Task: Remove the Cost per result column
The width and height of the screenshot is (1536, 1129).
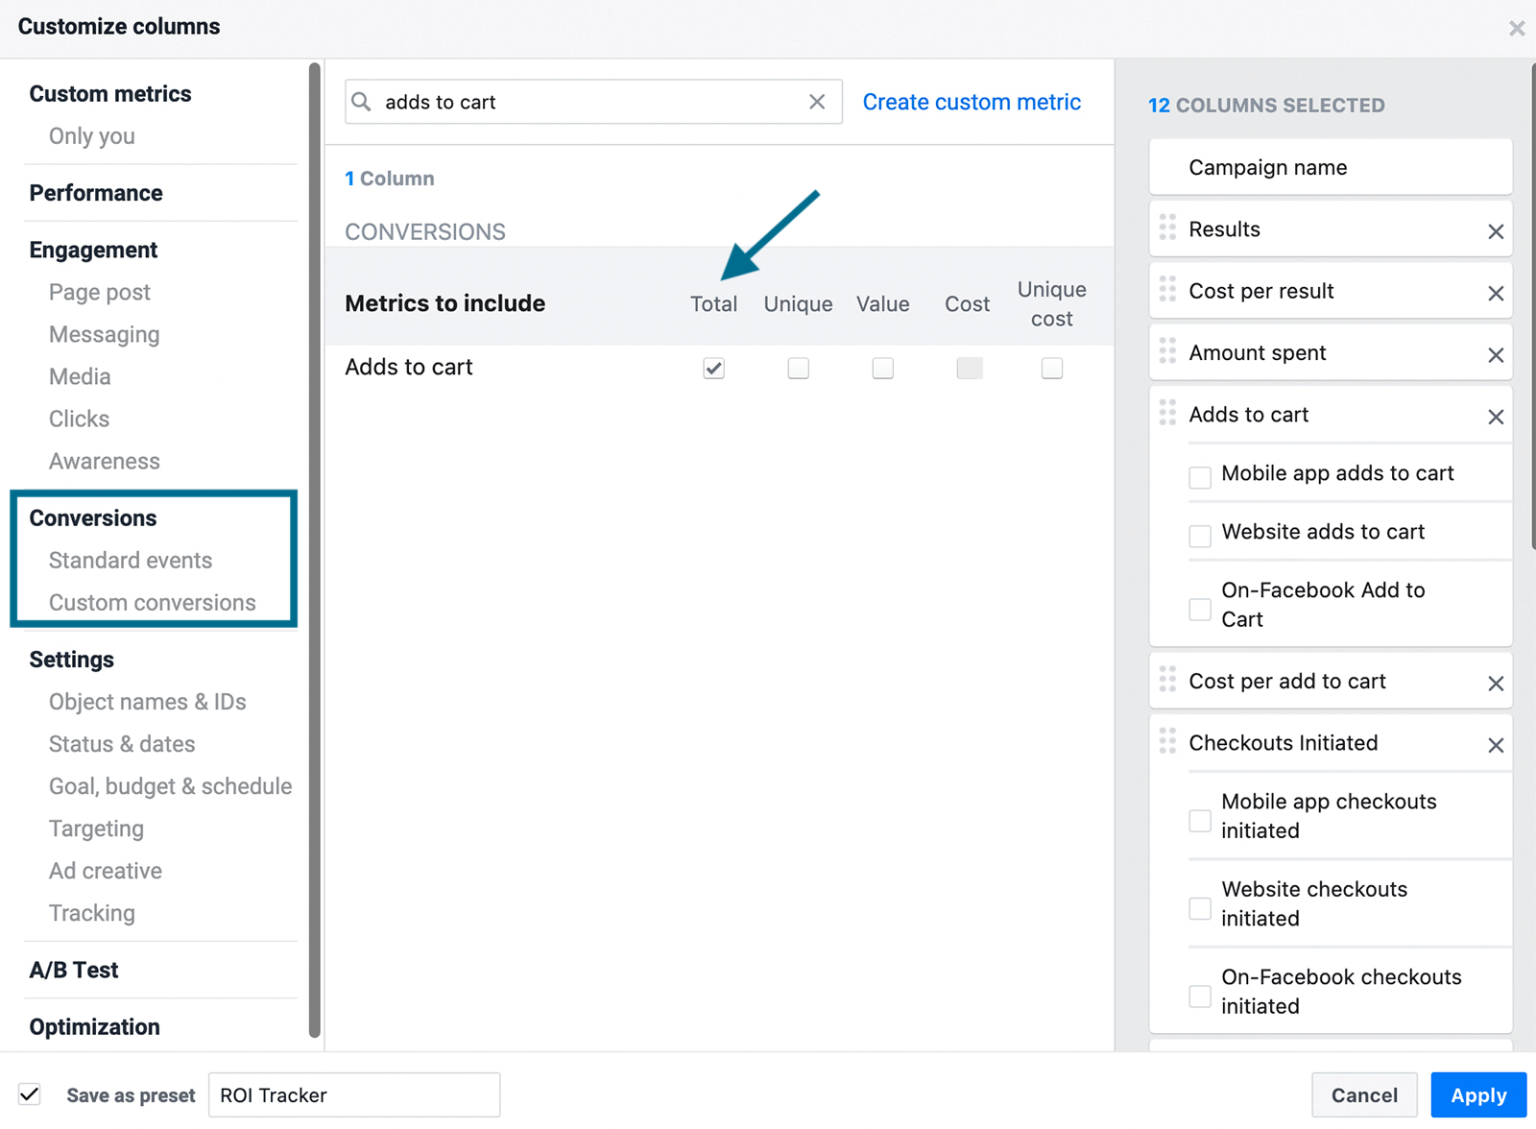Action: 1495,292
